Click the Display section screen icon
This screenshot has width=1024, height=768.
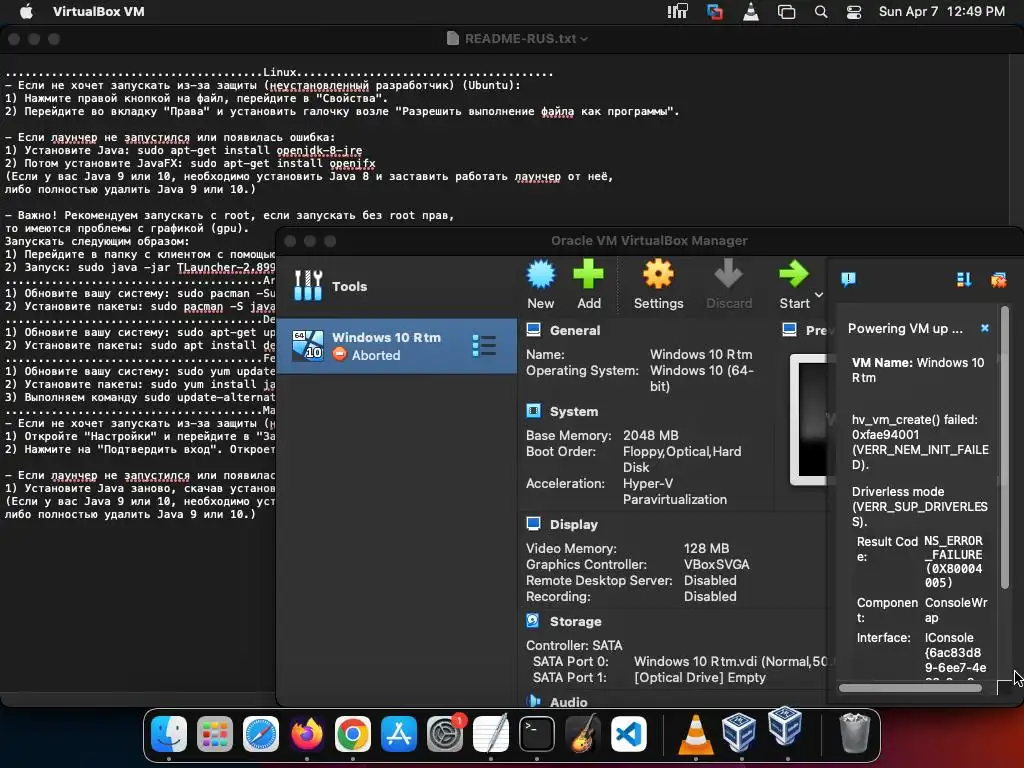click(x=534, y=523)
